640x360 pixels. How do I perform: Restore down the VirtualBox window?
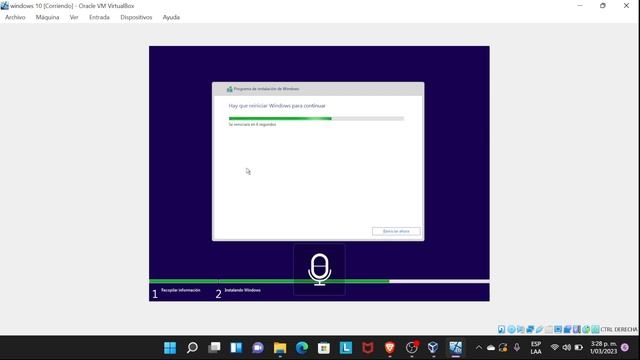603,6
